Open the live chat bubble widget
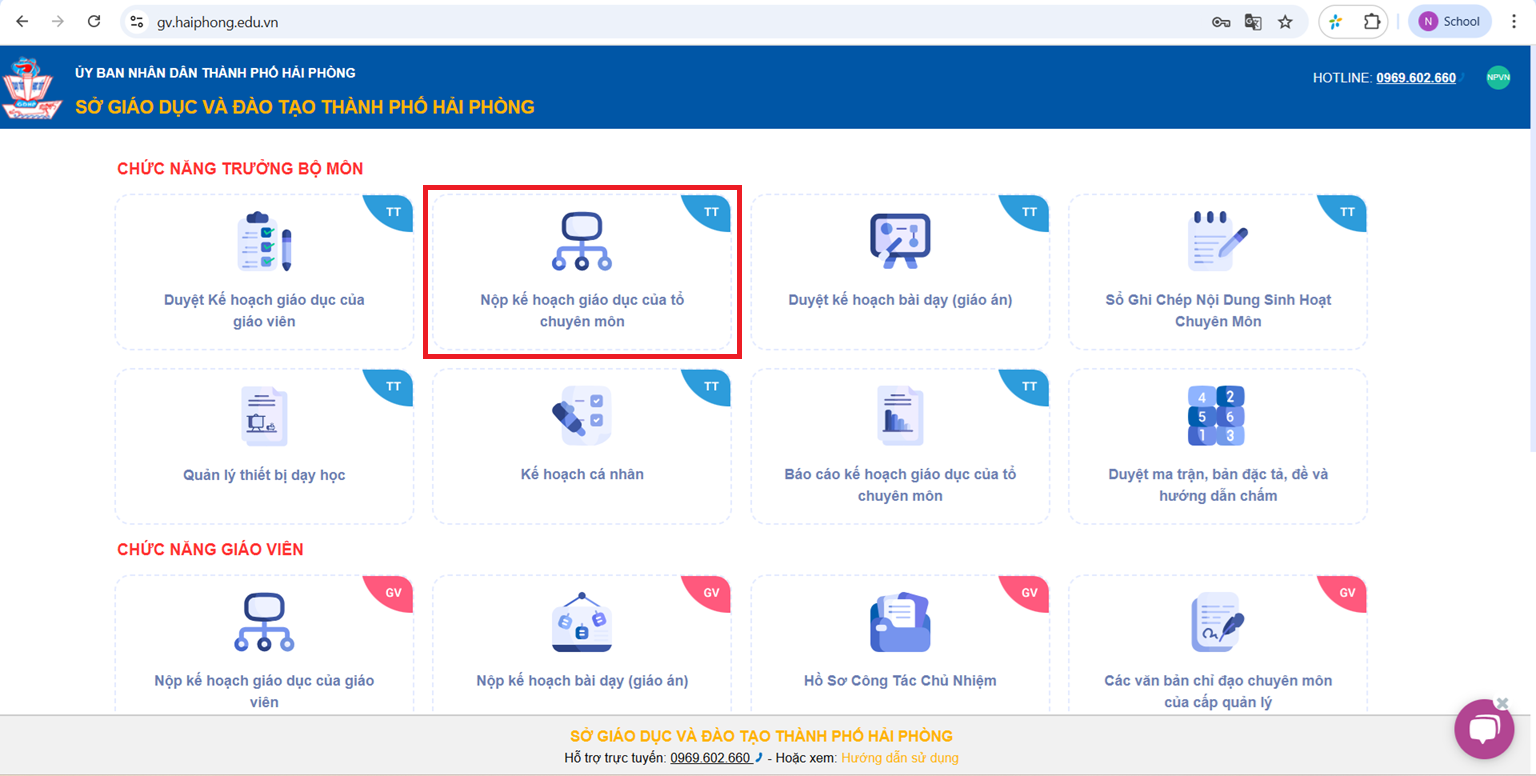This screenshot has height=776, width=1536. [x=1484, y=730]
